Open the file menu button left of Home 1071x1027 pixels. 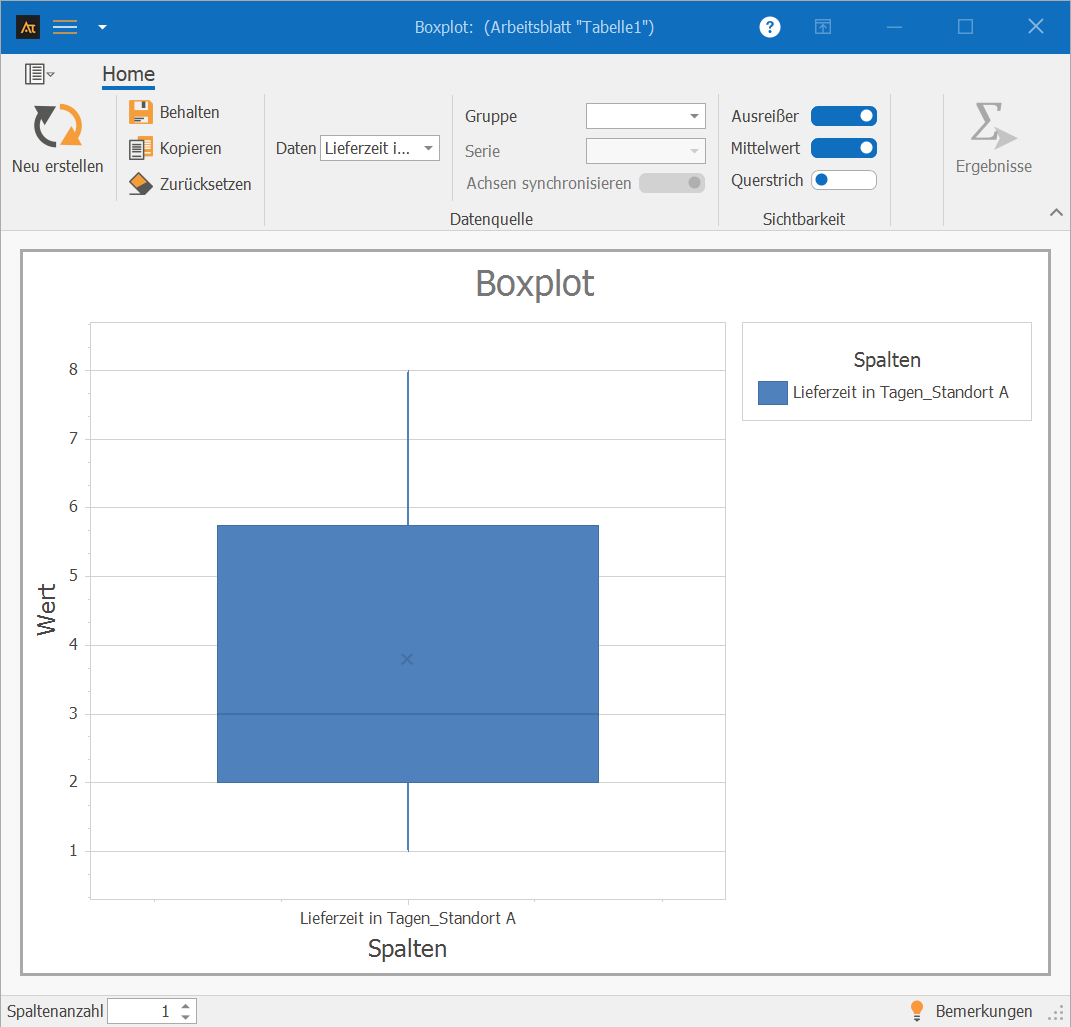pos(39,74)
